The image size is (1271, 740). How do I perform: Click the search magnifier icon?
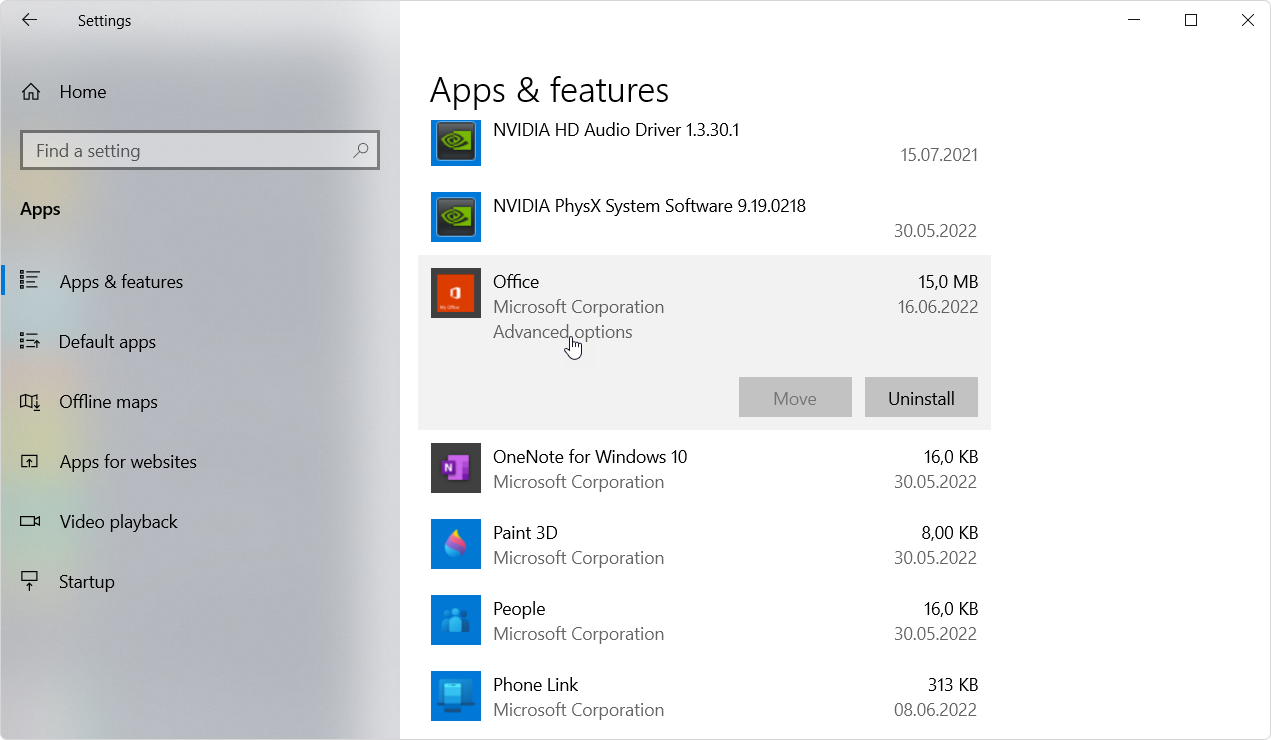point(361,151)
